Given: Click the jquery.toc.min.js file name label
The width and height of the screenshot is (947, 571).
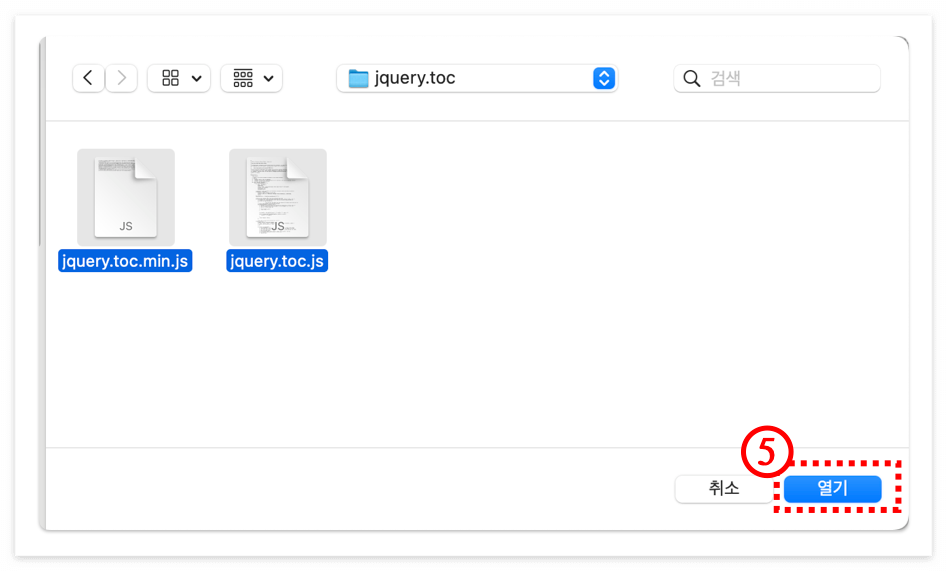Looking at the screenshot, I should coord(125,261).
